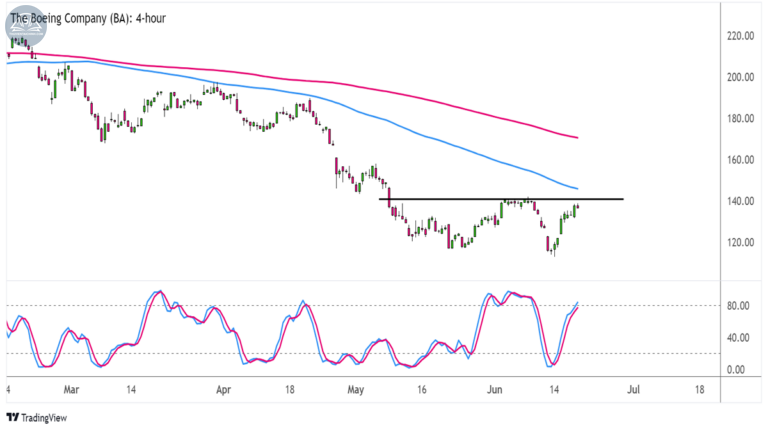Select the Jul date marker
This screenshot has width=768, height=432.
pyautogui.click(x=634, y=390)
